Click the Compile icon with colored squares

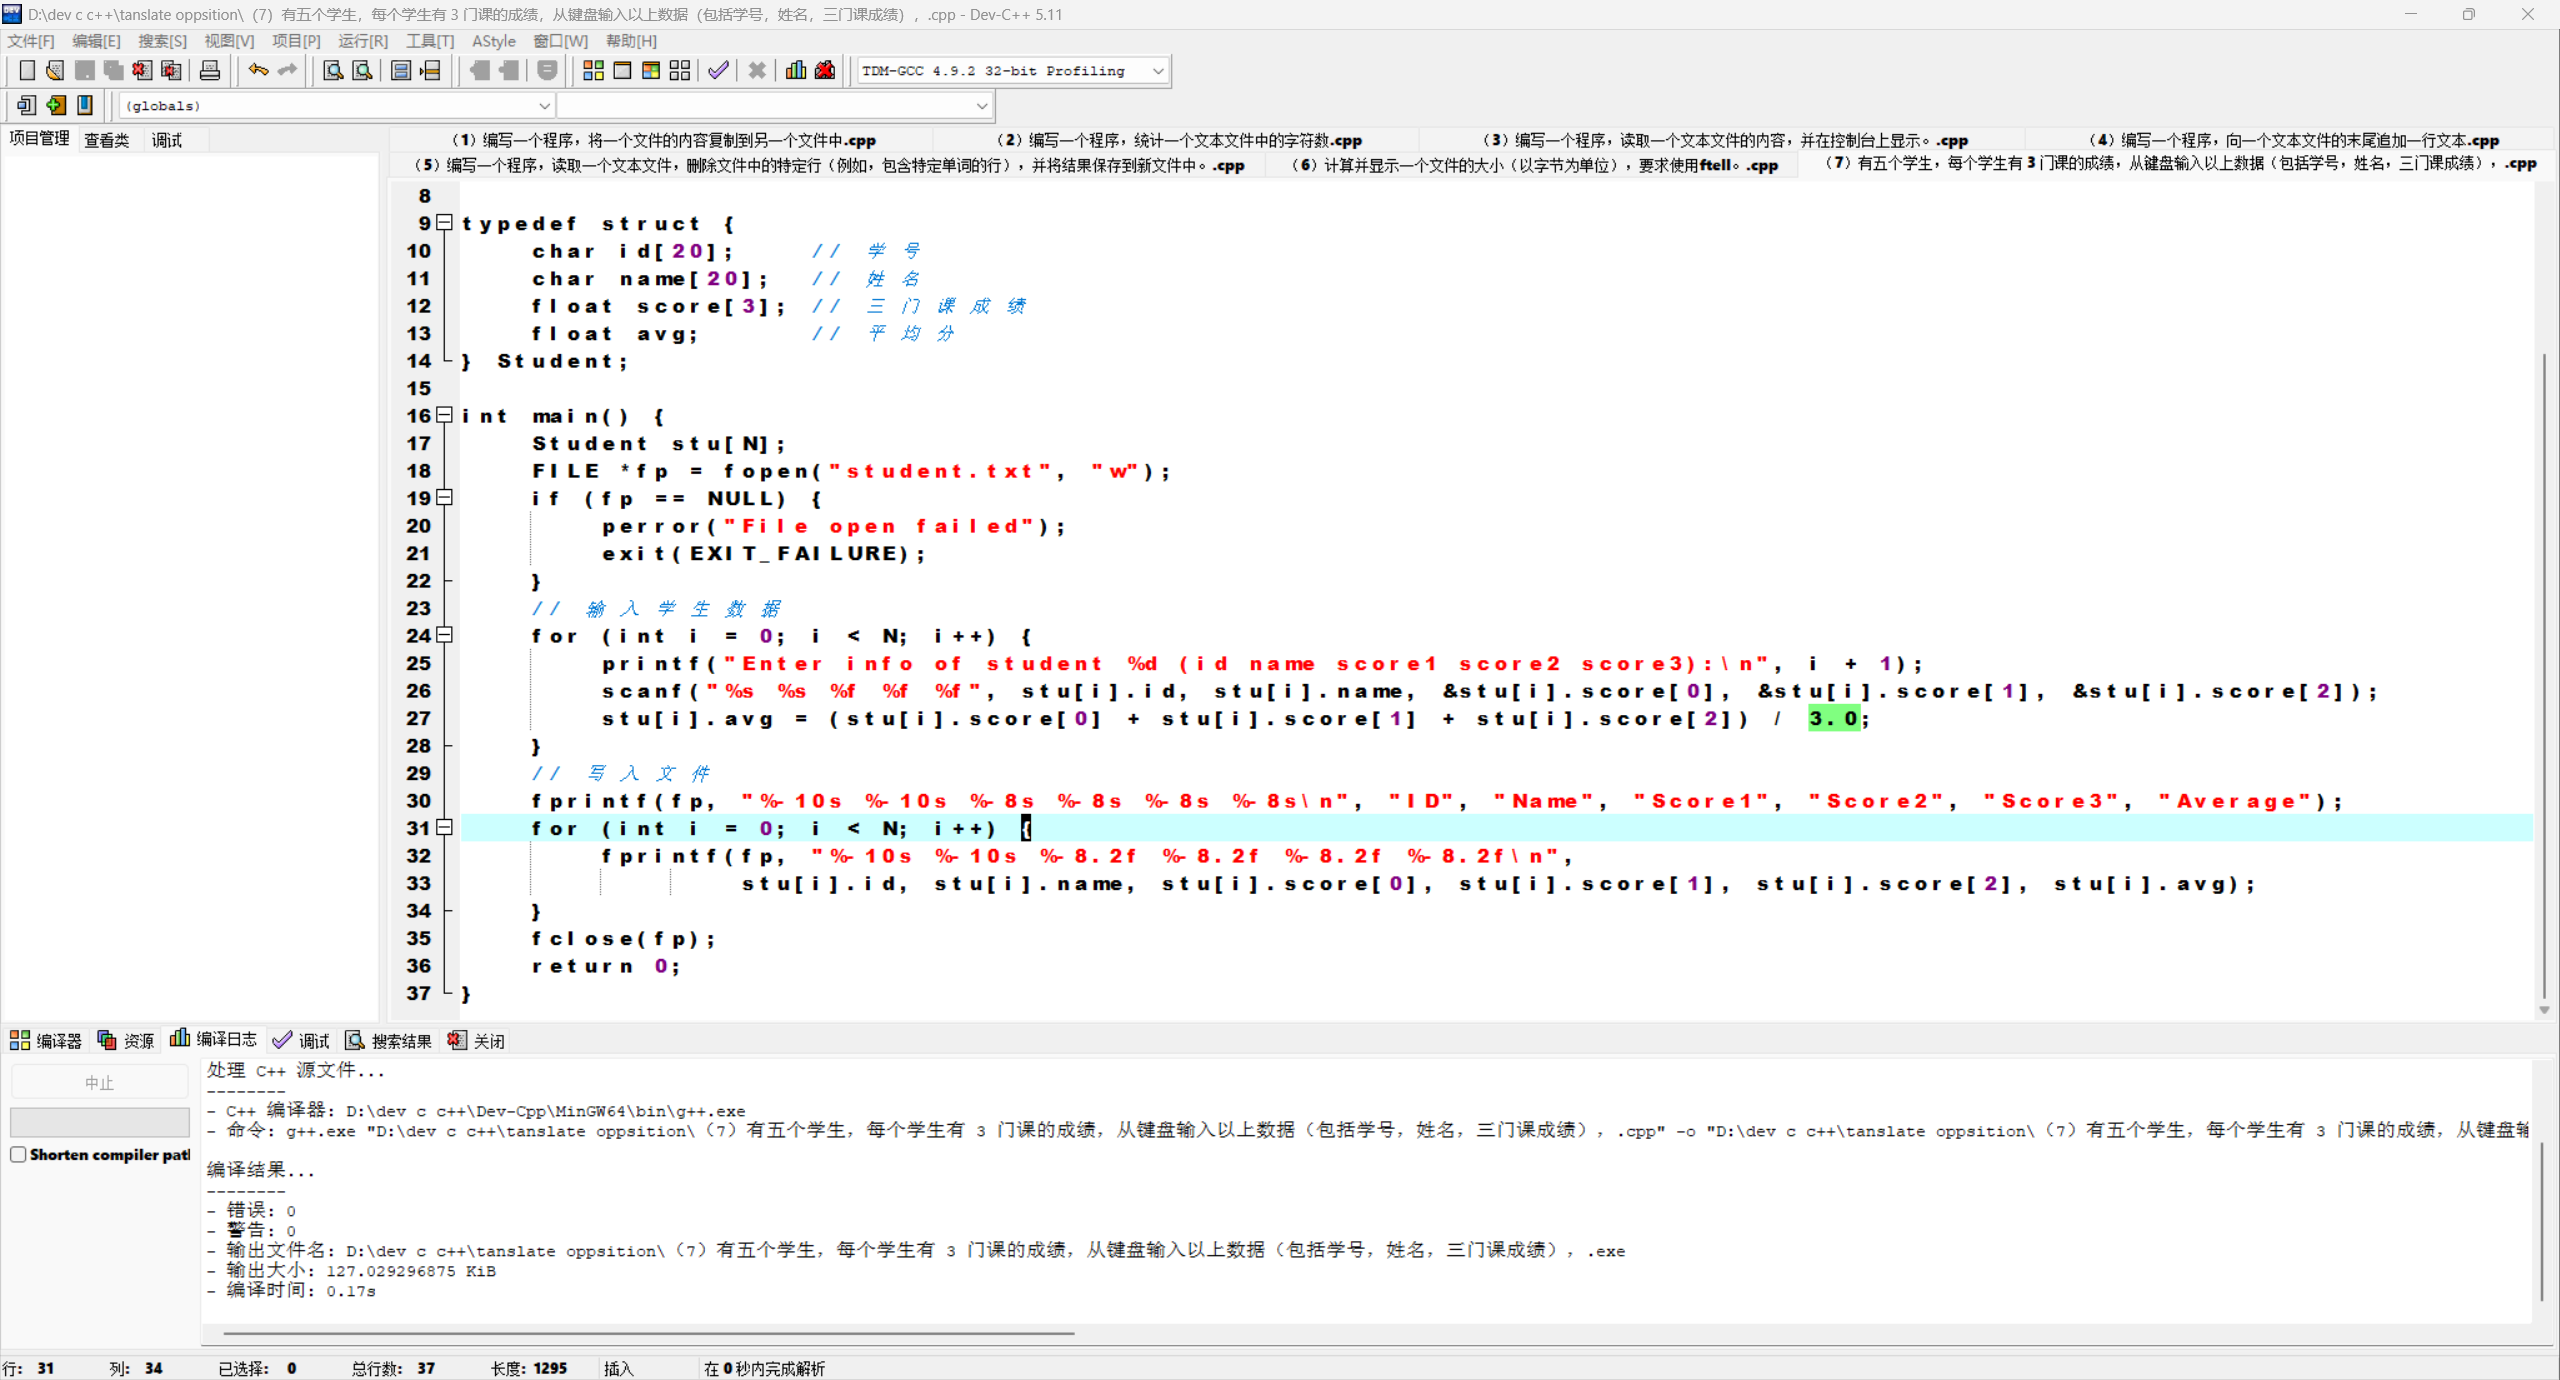click(593, 71)
